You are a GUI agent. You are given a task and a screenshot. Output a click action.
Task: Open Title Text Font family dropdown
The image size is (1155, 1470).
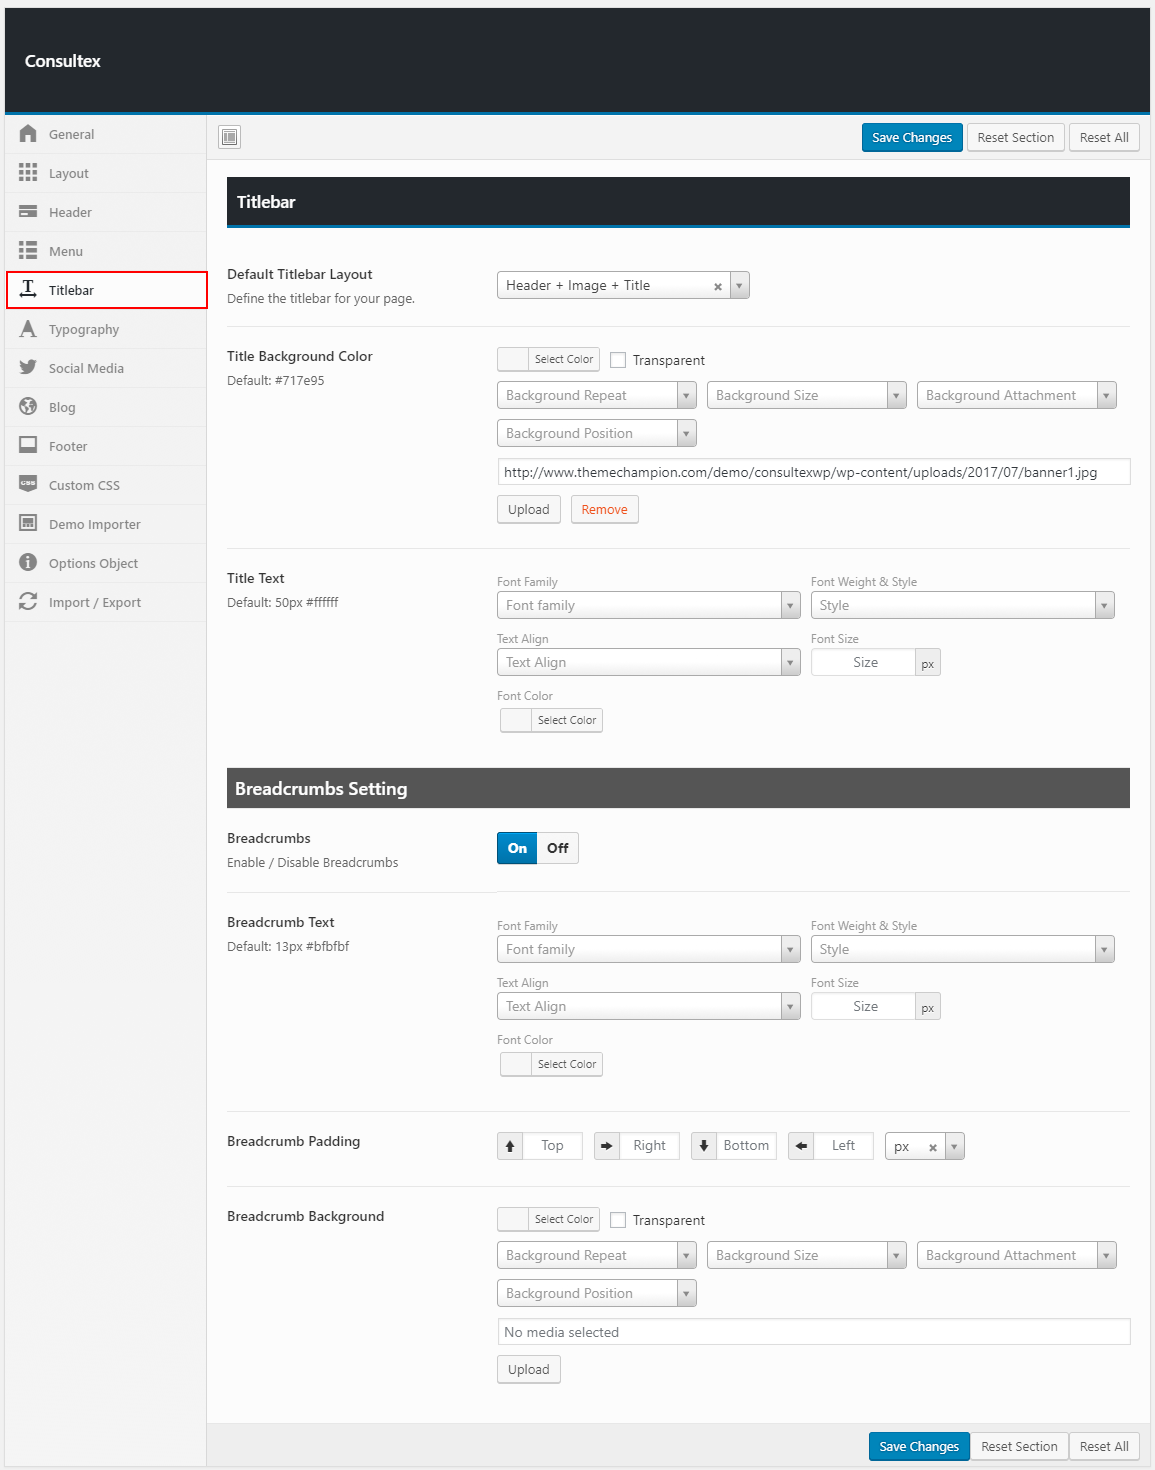point(648,606)
